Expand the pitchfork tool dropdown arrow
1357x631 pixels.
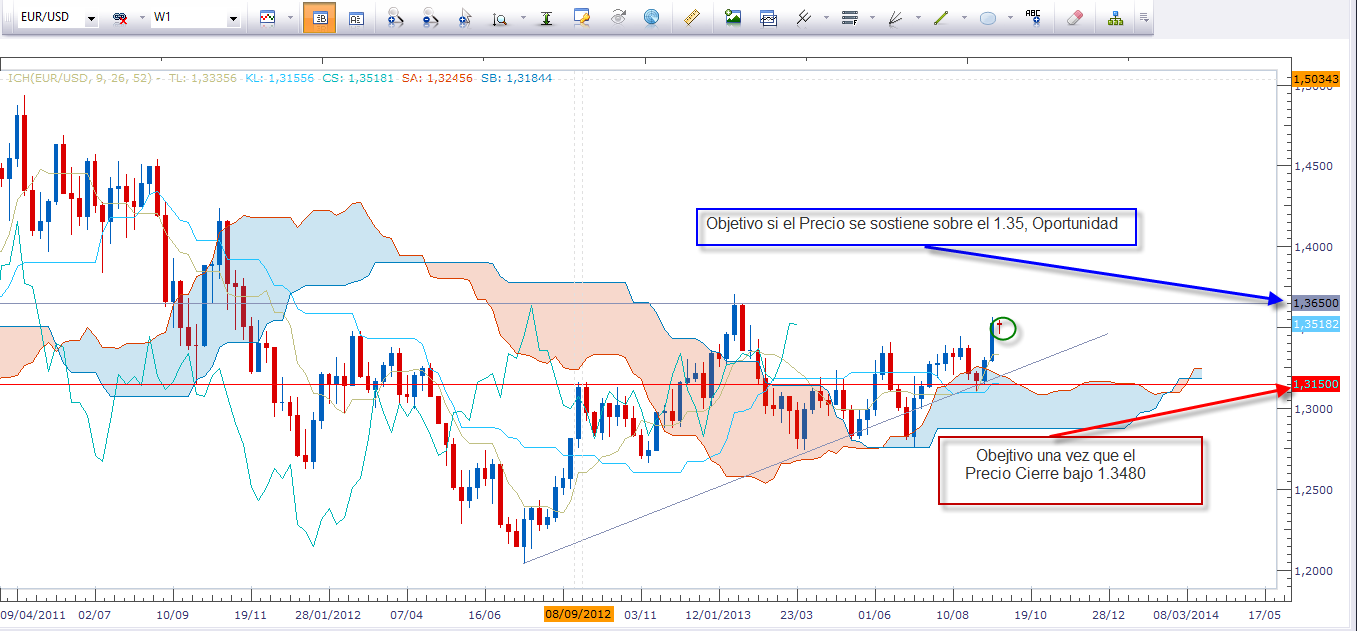coord(826,18)
